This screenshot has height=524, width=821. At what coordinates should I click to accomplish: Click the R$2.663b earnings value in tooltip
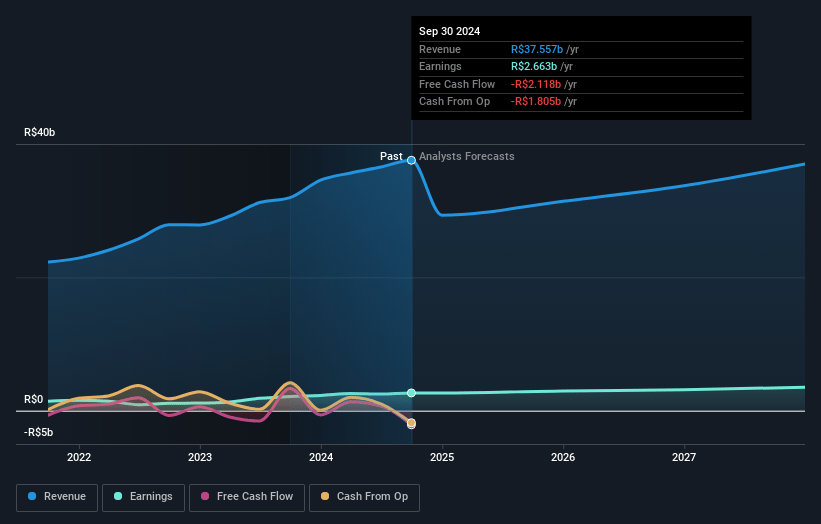click(534, 66)
